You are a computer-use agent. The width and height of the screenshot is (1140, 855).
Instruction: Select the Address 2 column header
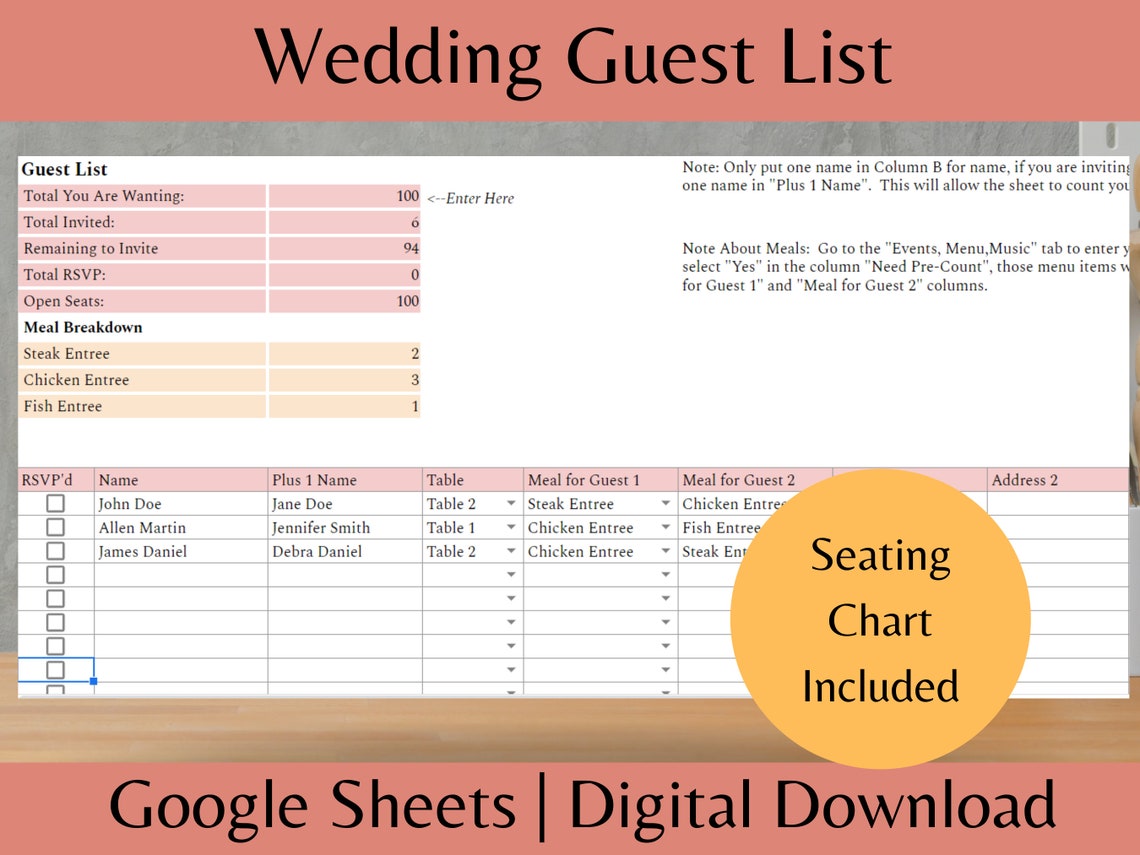pyautogui.click(x=1026, y=479)
